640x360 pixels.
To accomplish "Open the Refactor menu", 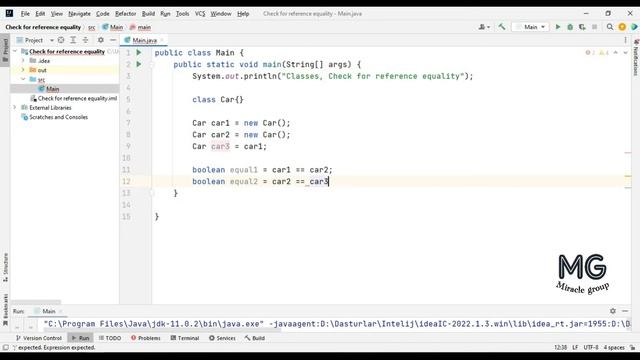I will coord(125,13).
